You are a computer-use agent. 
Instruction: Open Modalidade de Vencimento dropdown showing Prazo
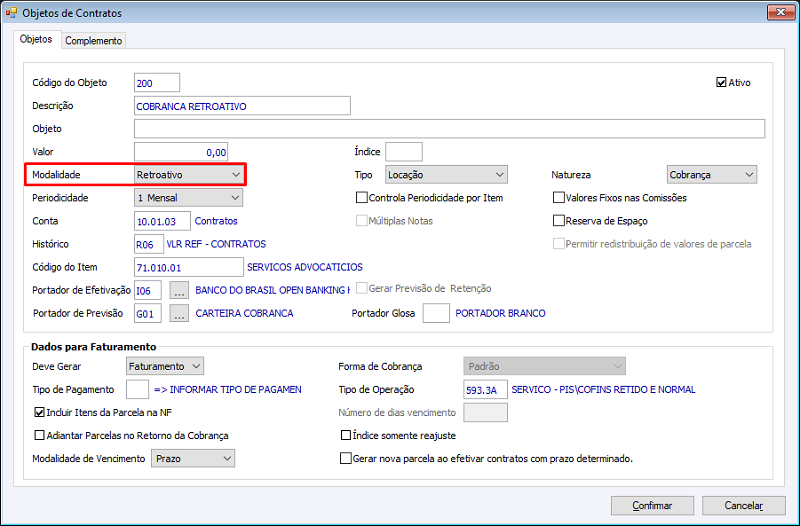pos(193,458)
